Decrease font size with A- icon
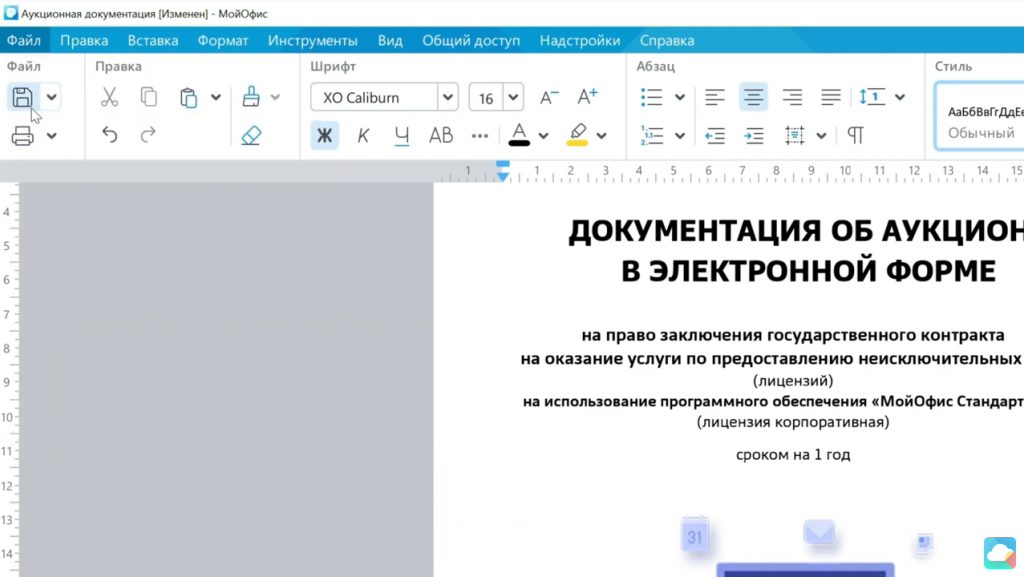 (x=549, y=97)
